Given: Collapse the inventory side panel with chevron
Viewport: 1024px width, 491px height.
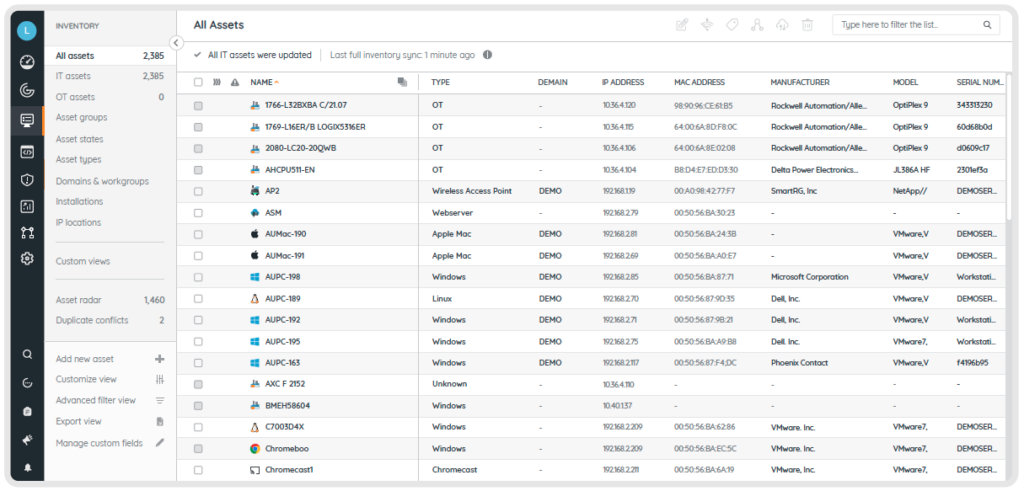Looking at the screenshot, I should coord(176,43).
